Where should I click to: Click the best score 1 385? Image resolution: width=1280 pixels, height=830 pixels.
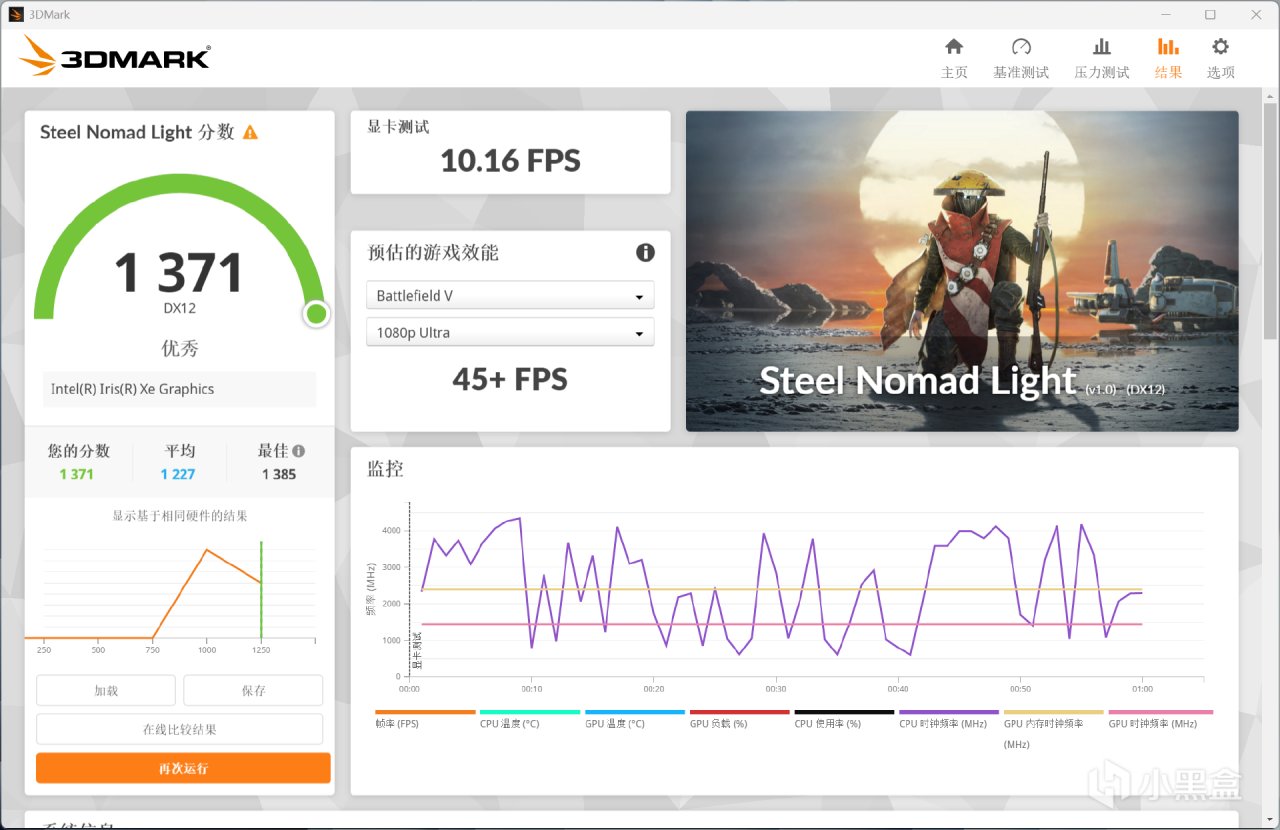[279, 474]
